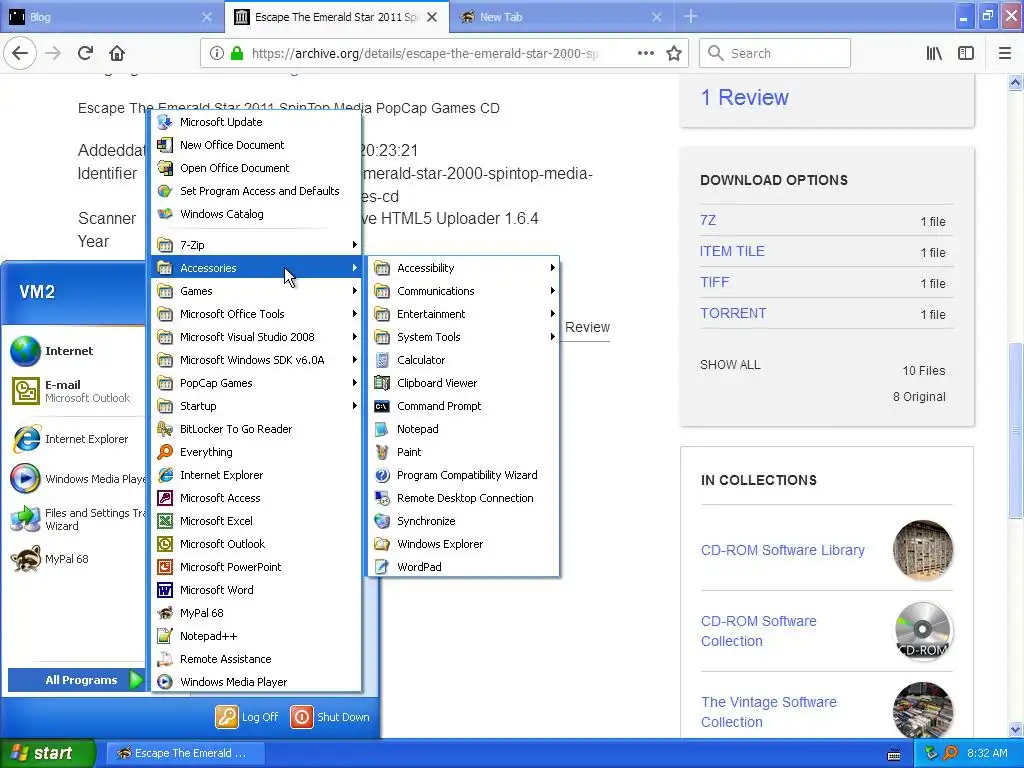This screenshot has width=1024, height=768.
Task: Click the Windows start button
Action: coord(47,753)
